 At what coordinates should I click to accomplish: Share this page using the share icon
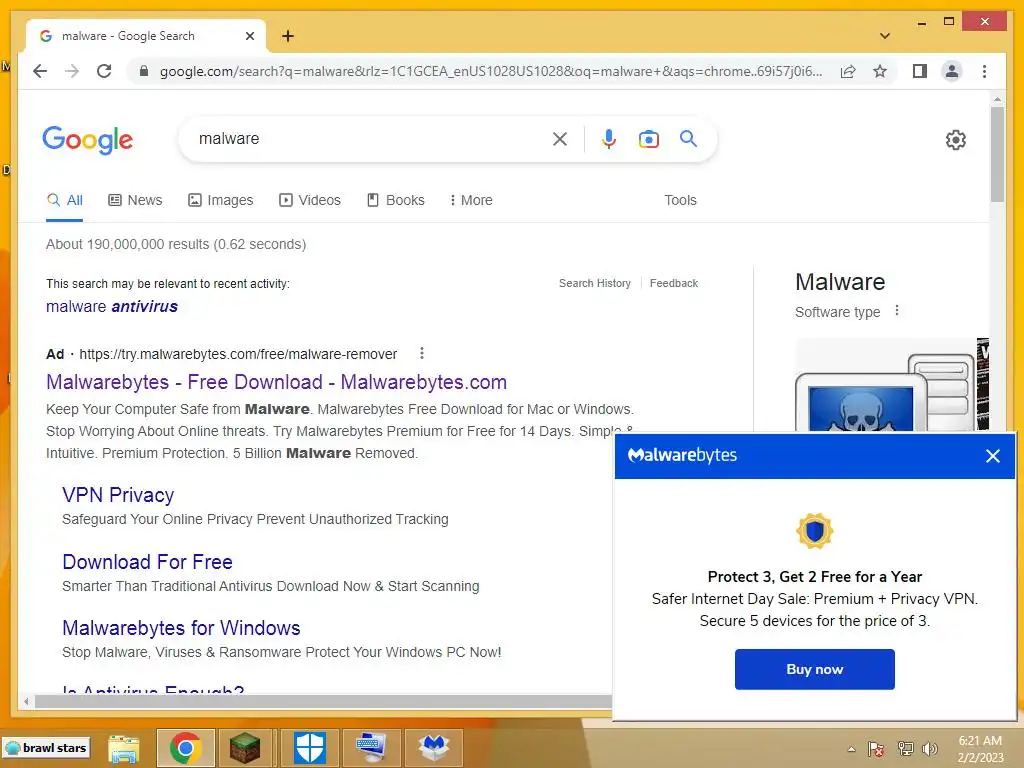click(x=848, y=71)
